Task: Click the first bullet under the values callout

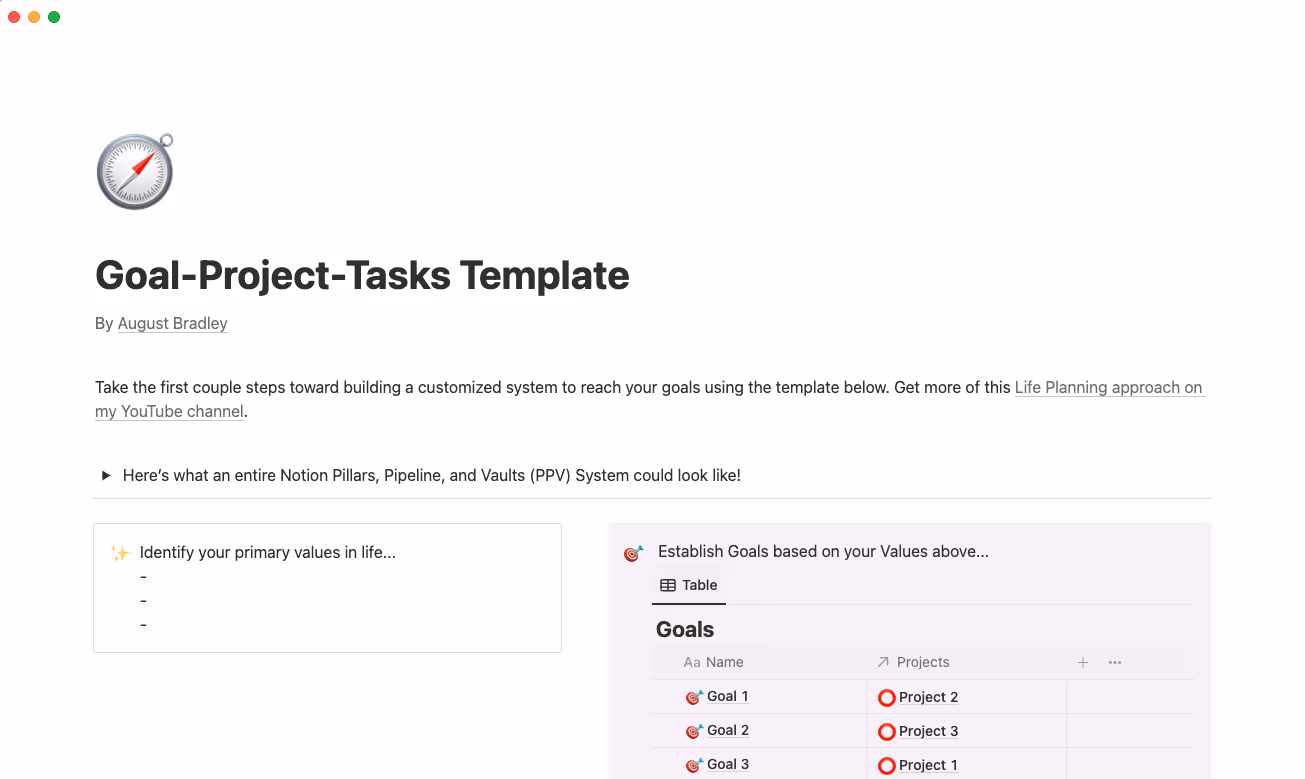Action: tap(142, 576)
